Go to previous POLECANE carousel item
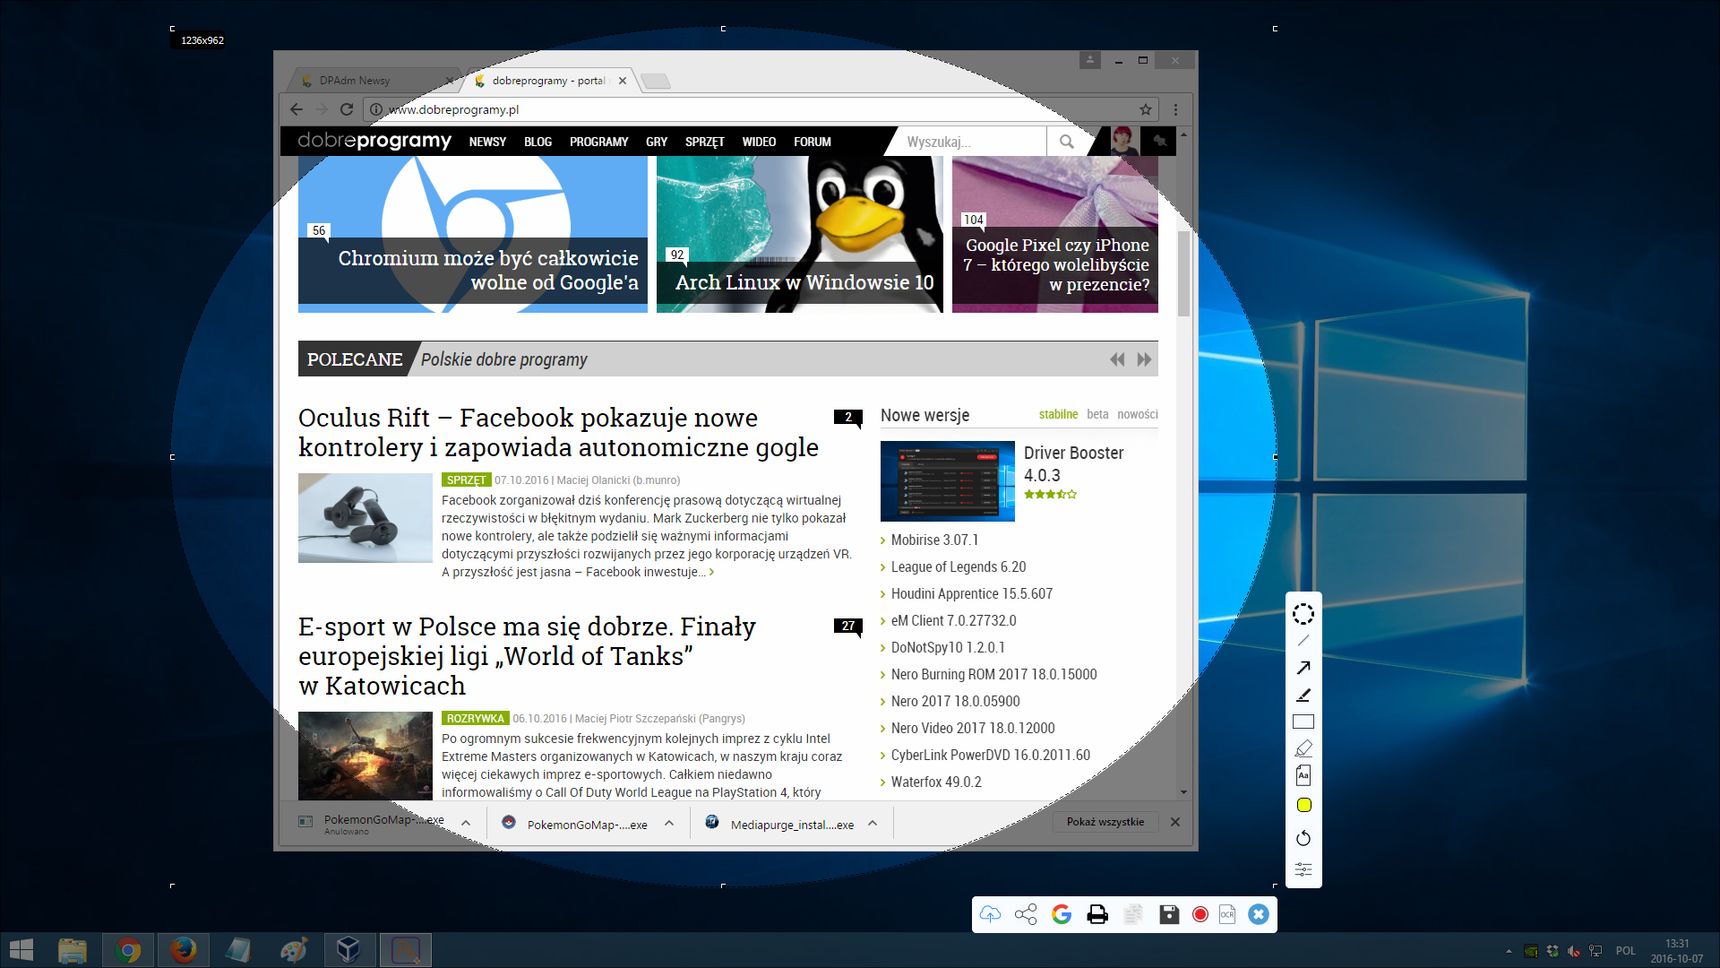 pos(1117,359)
